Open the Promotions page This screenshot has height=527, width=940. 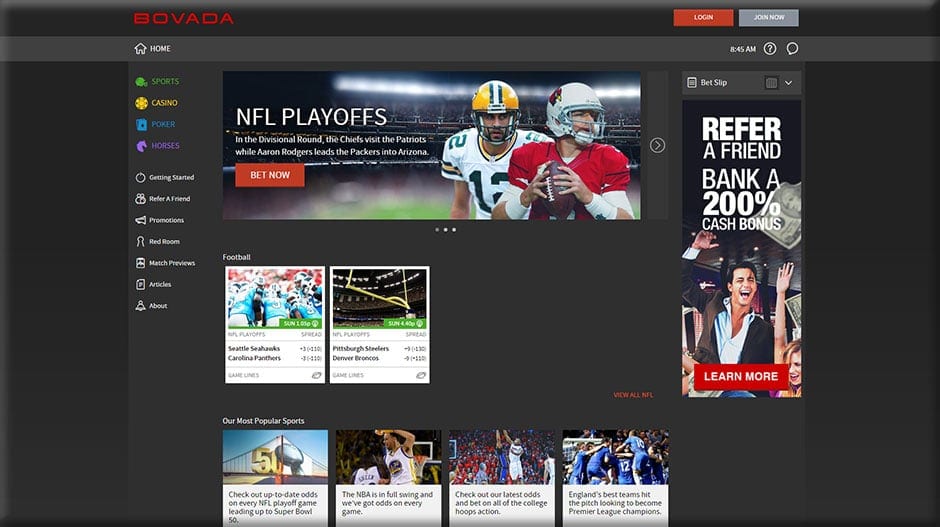click(x=167, y=220)
